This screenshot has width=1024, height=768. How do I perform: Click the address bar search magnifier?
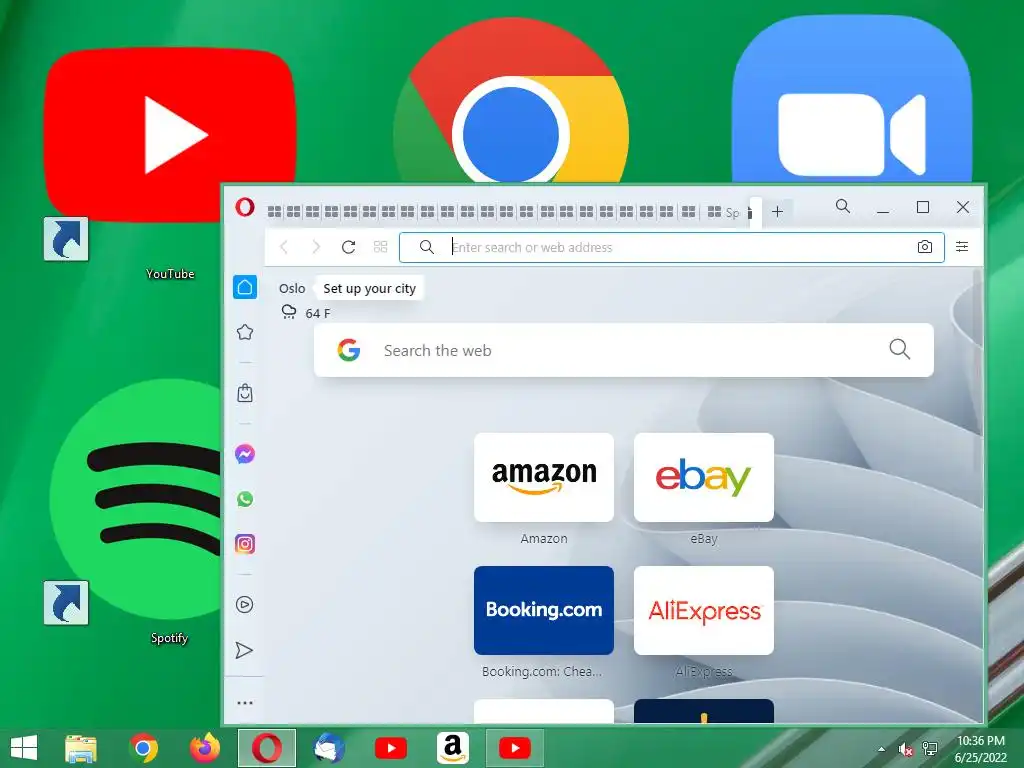(x=426, y=247)
